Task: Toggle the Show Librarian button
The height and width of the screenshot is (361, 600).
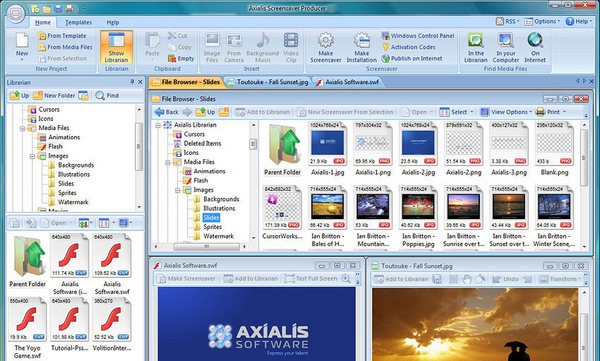Action: point(116,47)
